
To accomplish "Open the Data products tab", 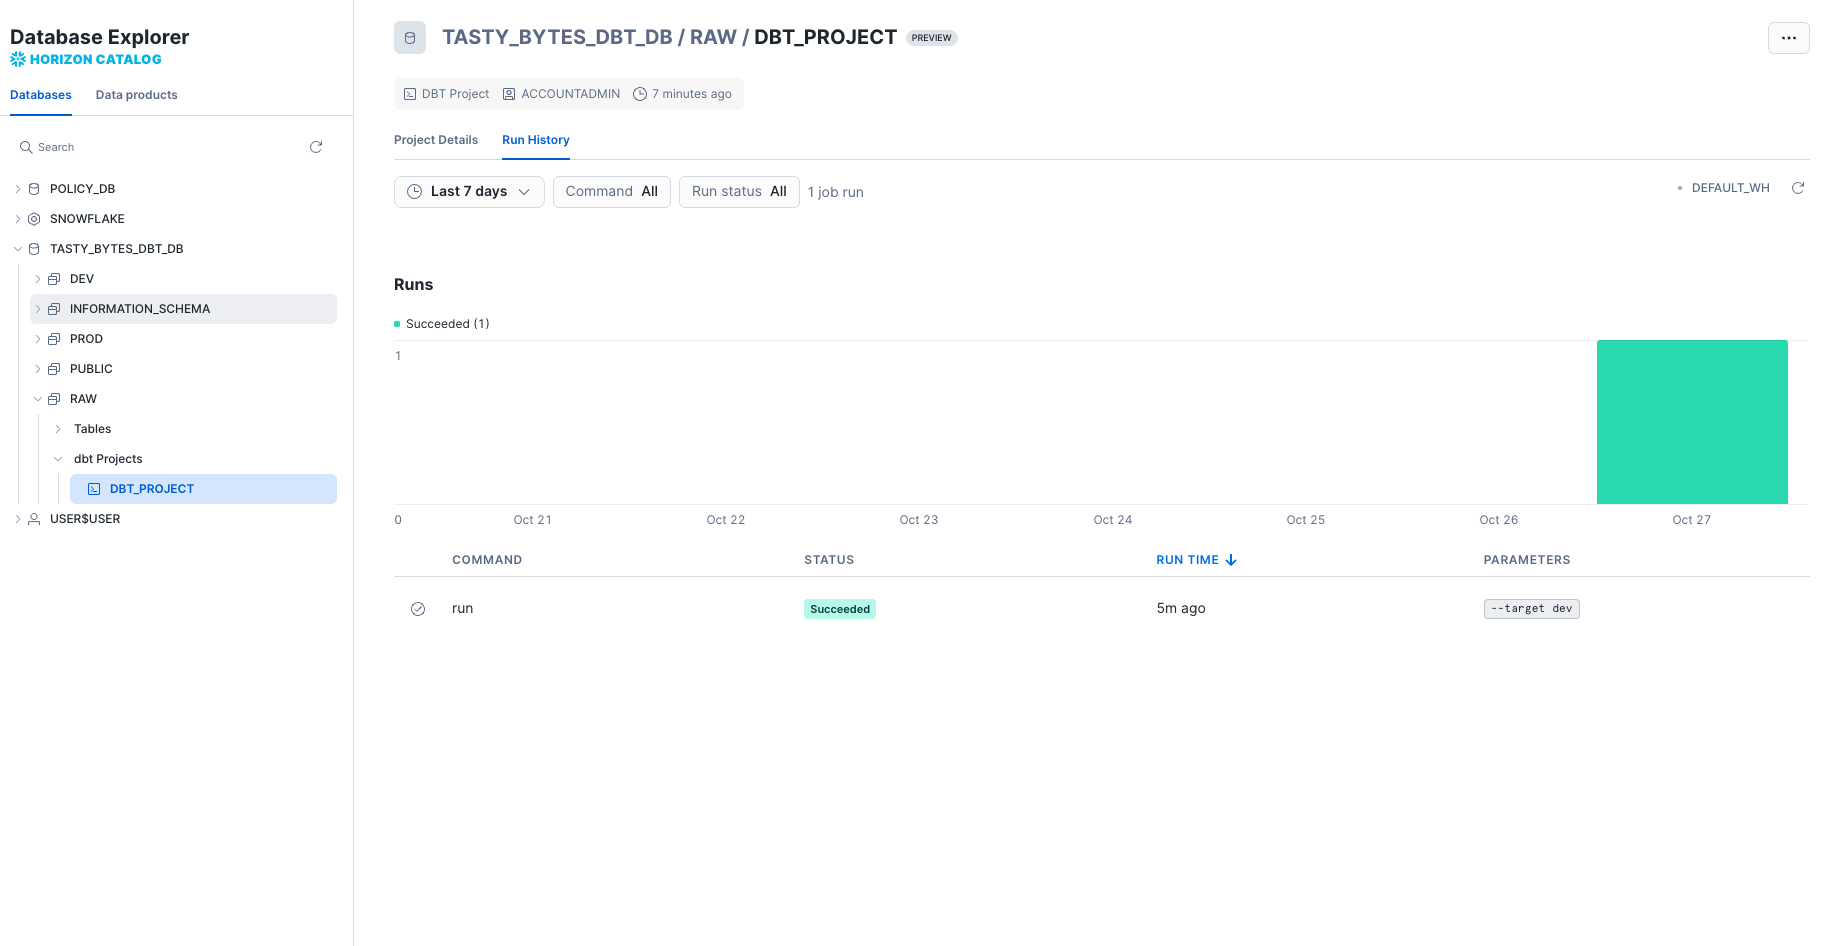I will pos(136,94).
